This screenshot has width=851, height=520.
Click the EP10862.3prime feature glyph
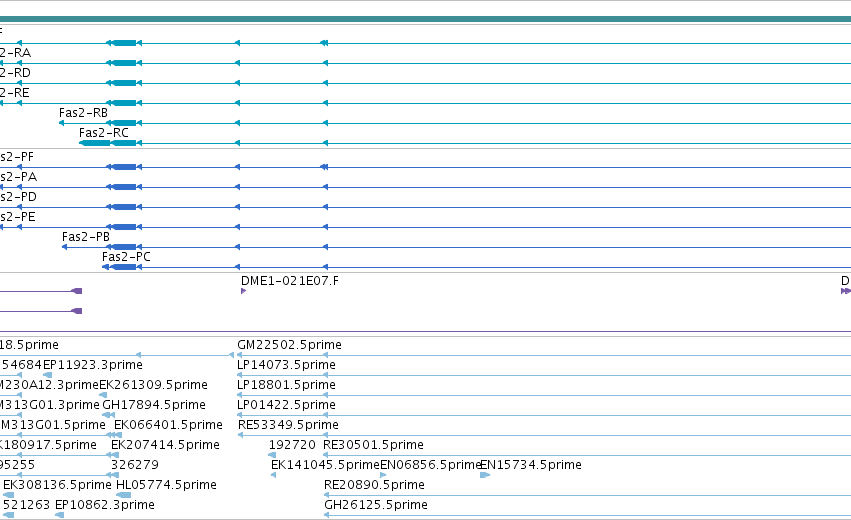tap(60, 515)
